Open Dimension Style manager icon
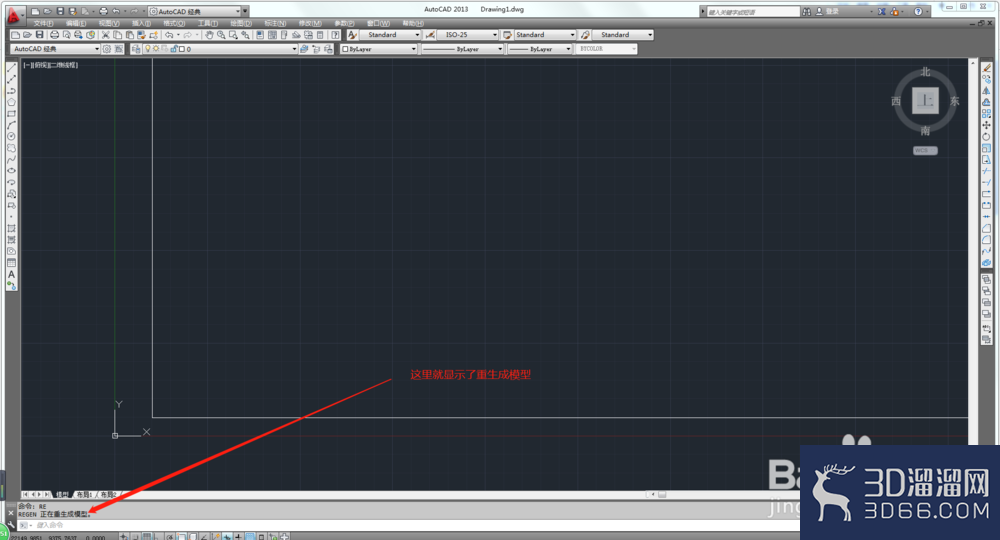The height and width of the screenshot is (540, 1000). pos(430,35)
